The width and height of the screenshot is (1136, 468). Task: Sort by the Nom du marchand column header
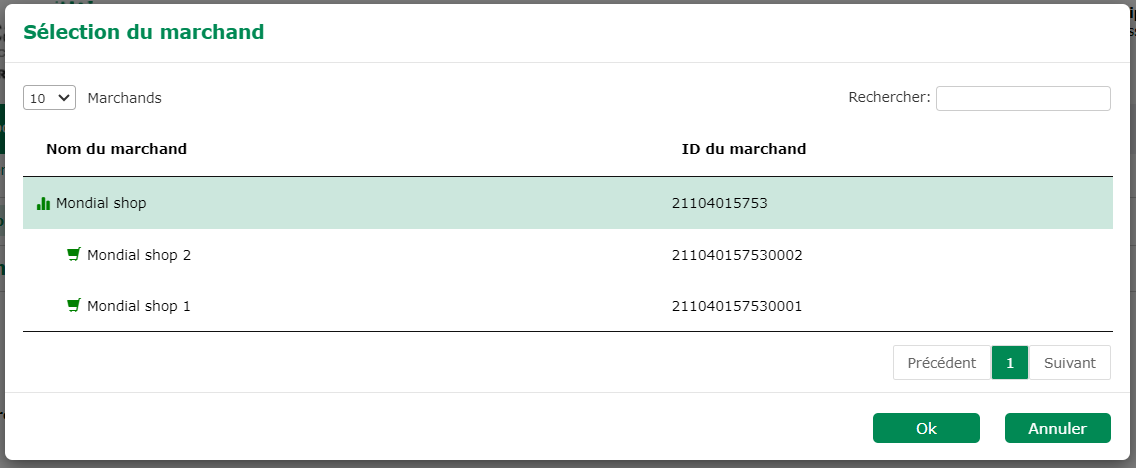[x=116, y=149]
